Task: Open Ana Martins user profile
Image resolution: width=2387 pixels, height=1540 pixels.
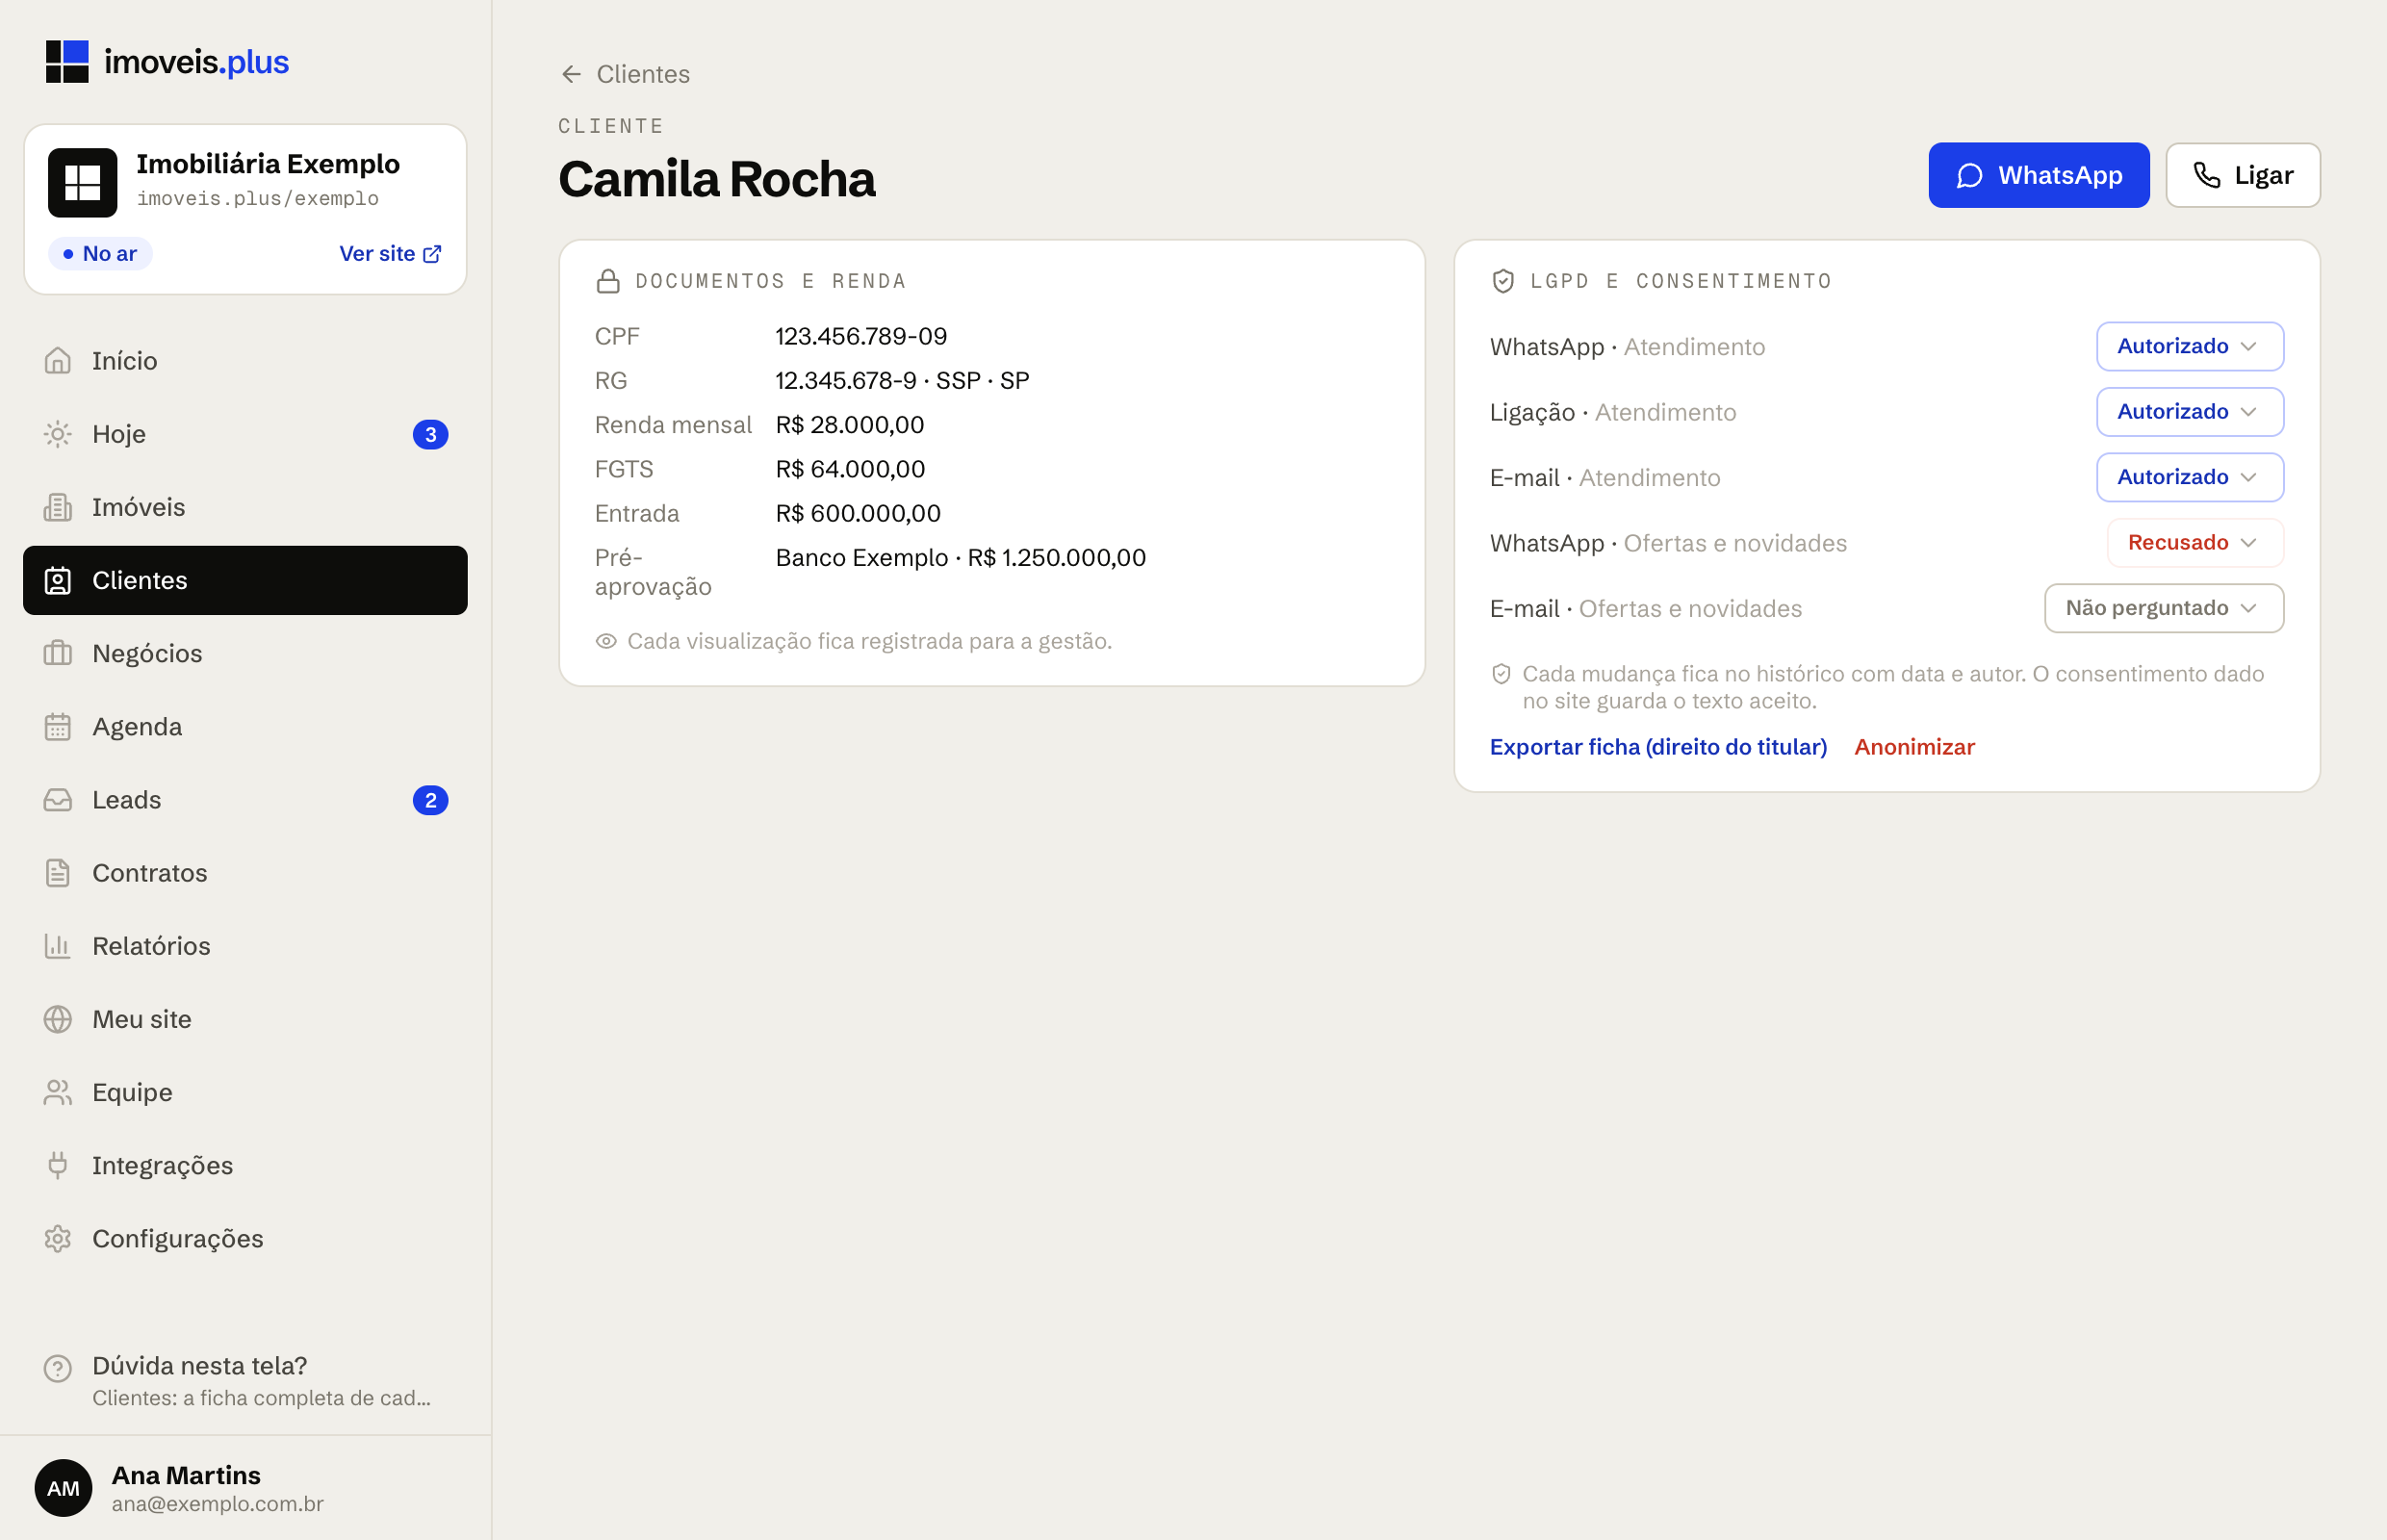Action: coord(245,1488)
